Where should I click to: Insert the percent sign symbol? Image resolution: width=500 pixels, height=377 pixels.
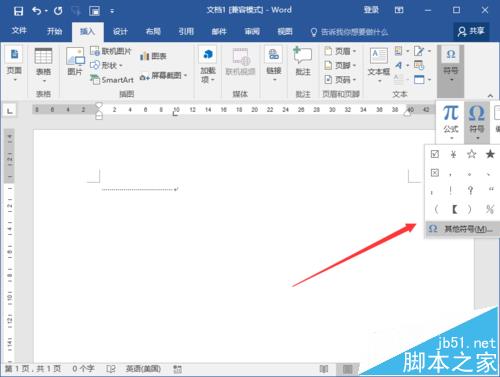tap(490, 209)
